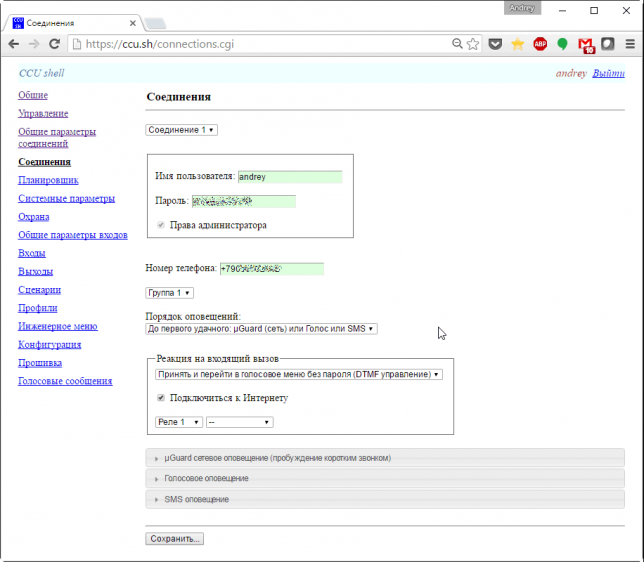Click the forward navigation arrow

pos(34,44)
